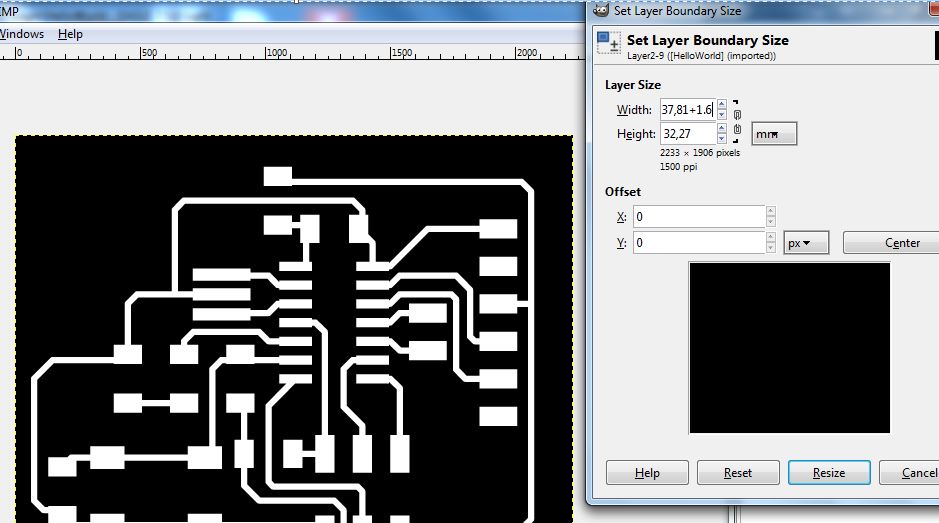Click the Cancel button
Screen dimensions: 939x523
click(910, 473)
